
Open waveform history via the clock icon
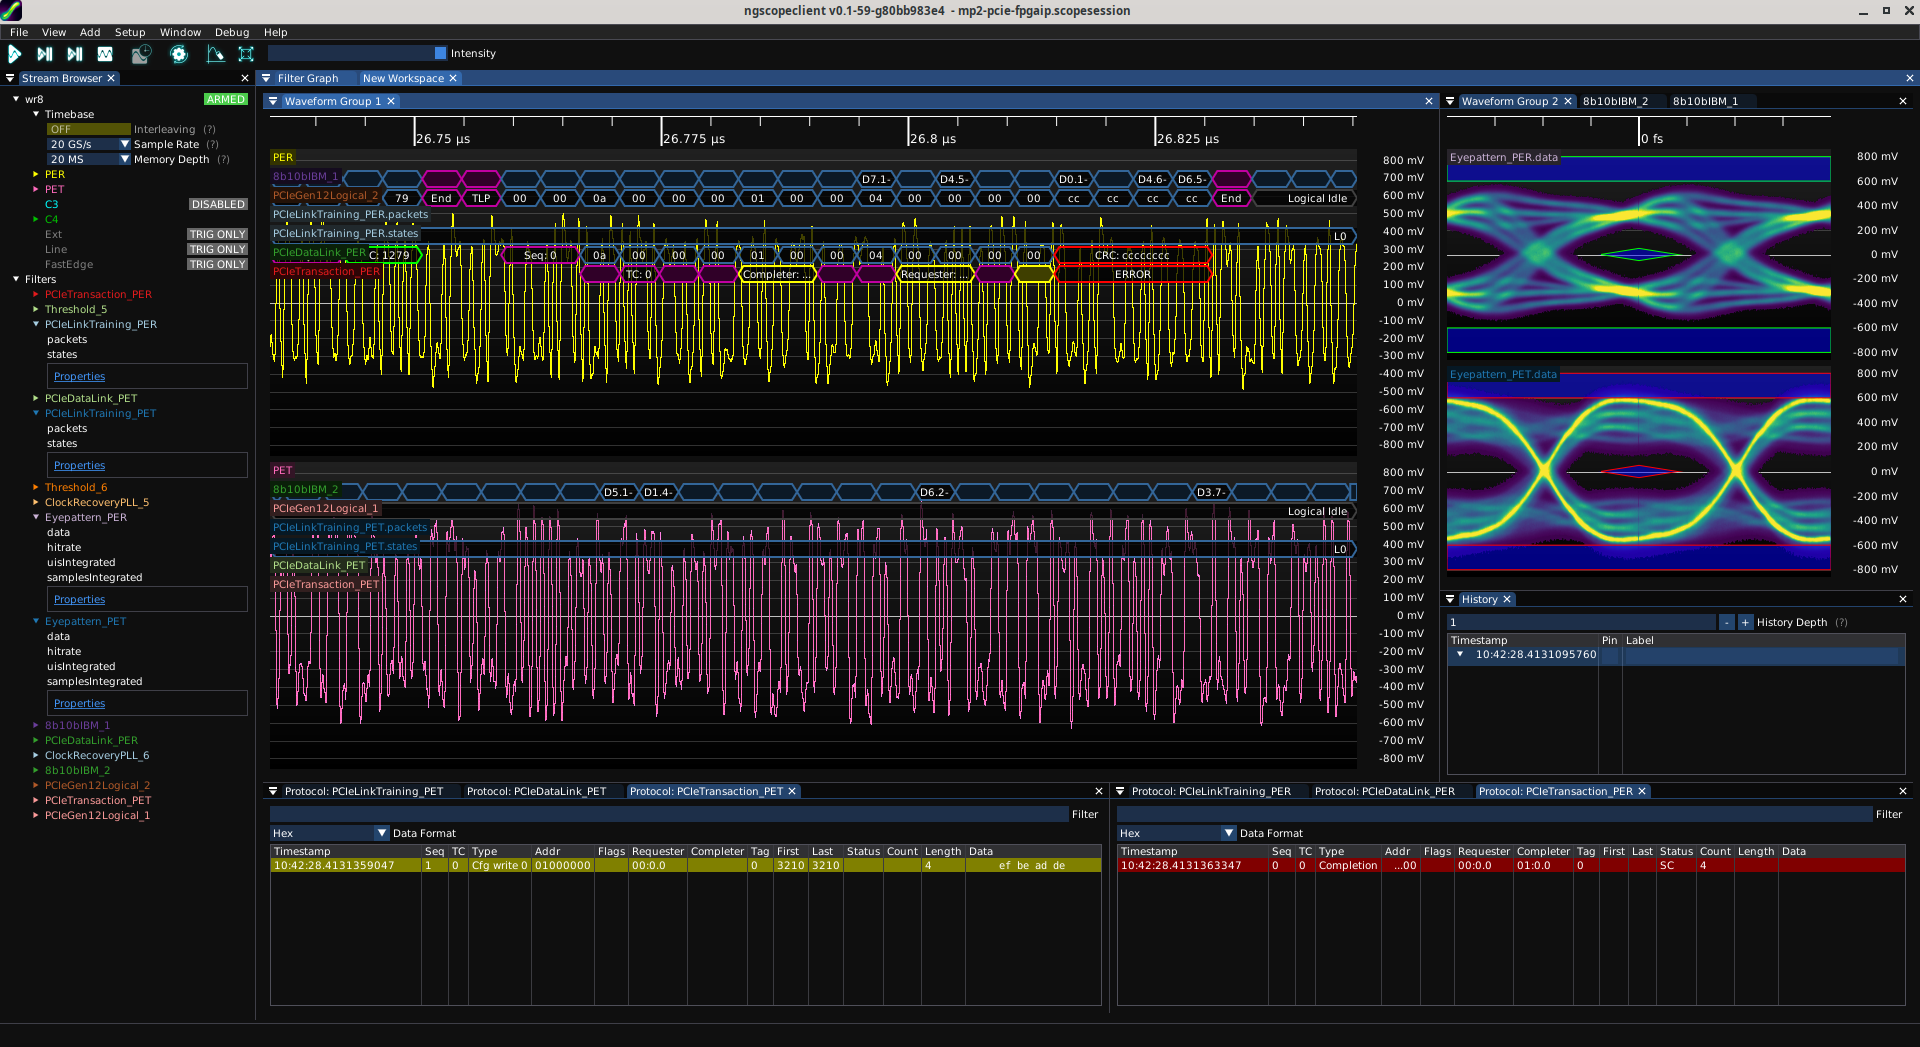point(141,54)
